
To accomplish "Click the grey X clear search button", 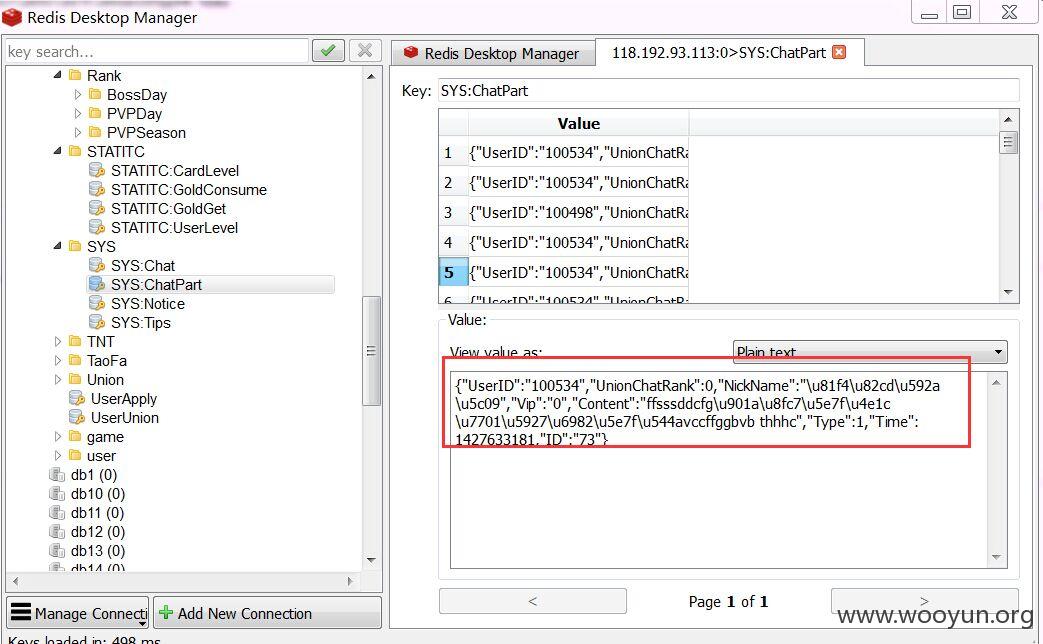I will coord(365,51).
